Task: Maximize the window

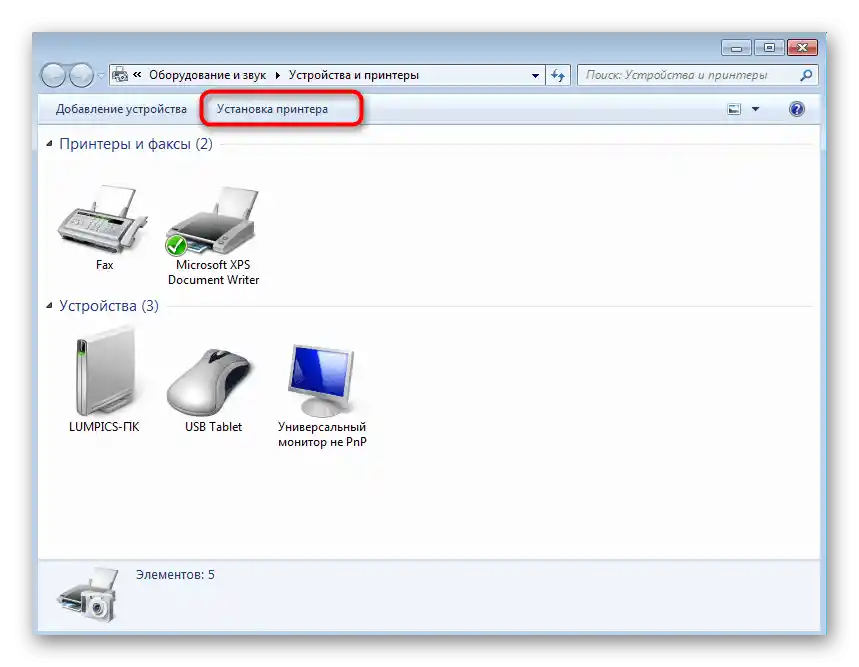Action: tap(769, 48)
